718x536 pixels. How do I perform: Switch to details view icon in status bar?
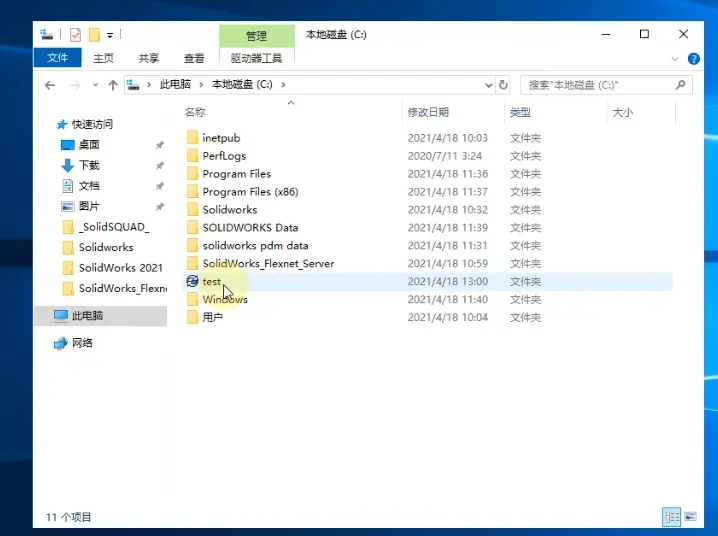[x=671, y=517]
